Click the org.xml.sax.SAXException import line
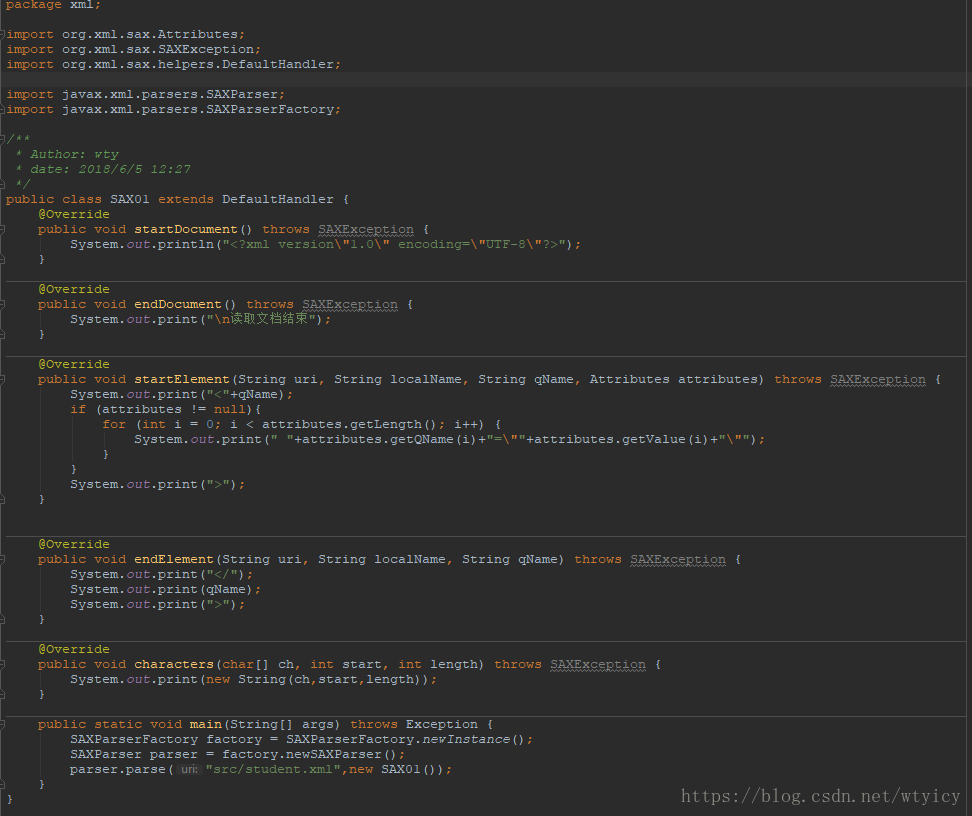Image resolution: width=972 pixels, height=816 pixels. 133,50
